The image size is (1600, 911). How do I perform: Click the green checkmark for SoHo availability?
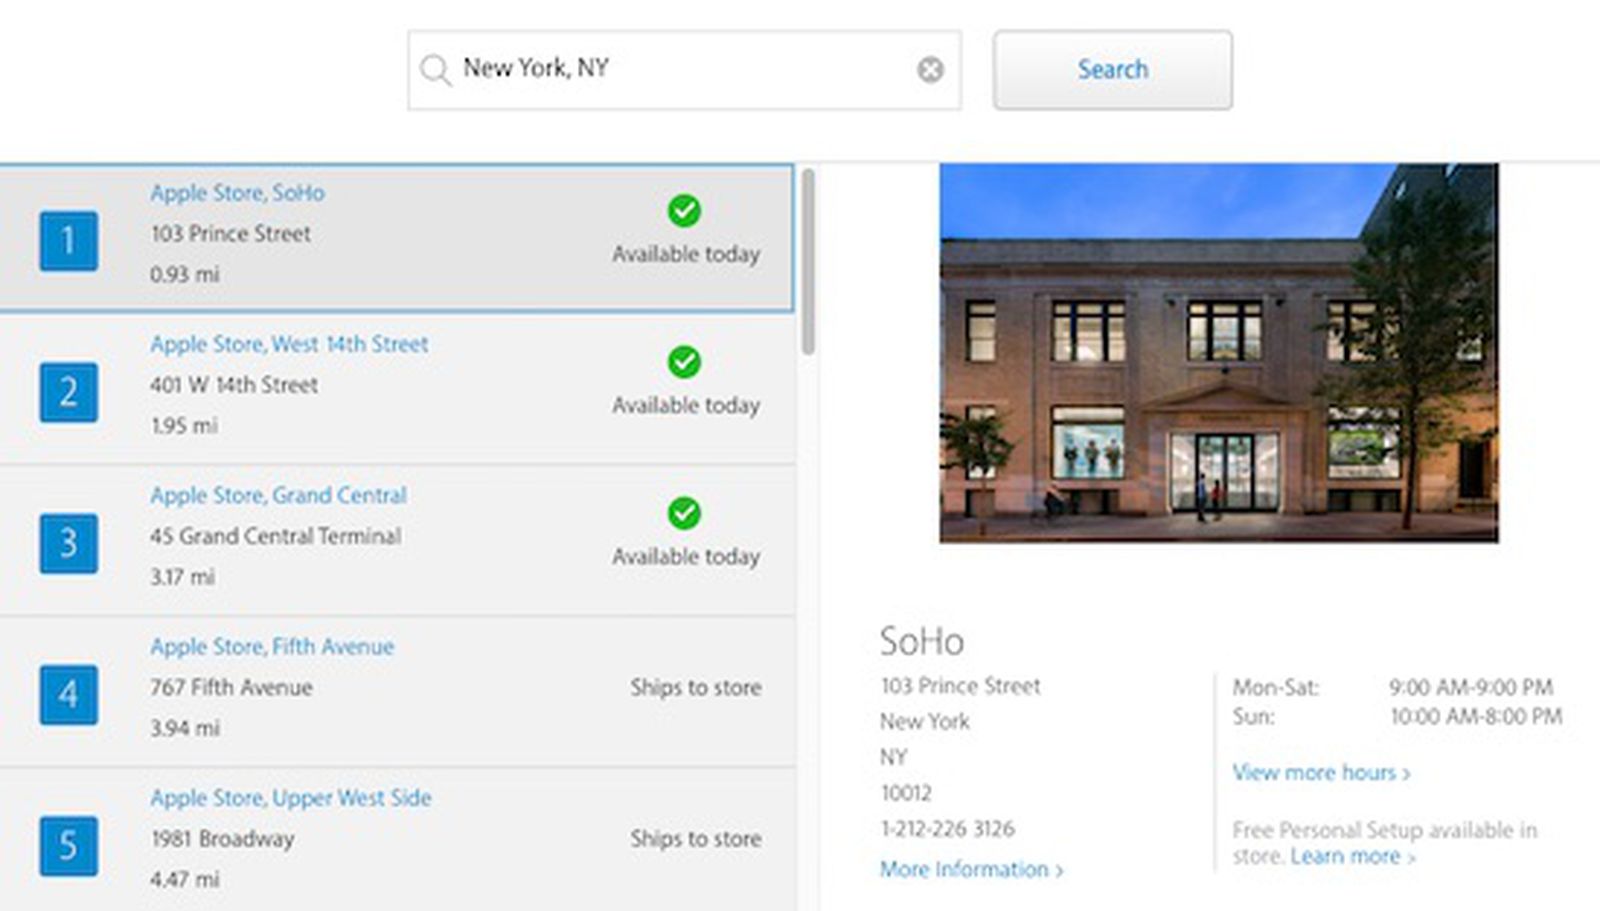(x=684, y=212)
